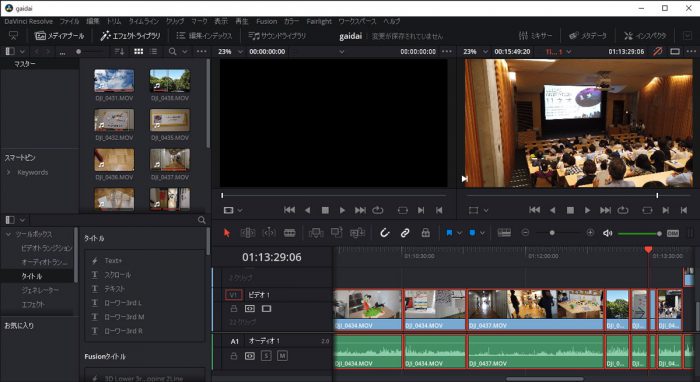The width and height of the screenshot is (700, 382).
Task: Open the タイムライン menu
Action: click(x=144, y=21)
